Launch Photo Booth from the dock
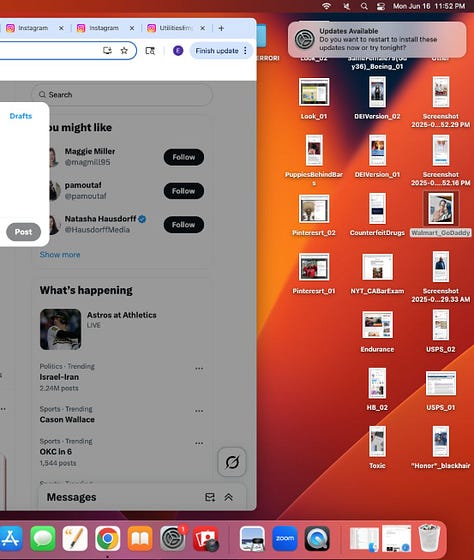This screenshot has height=560, width=474. (x=205, y=538)
